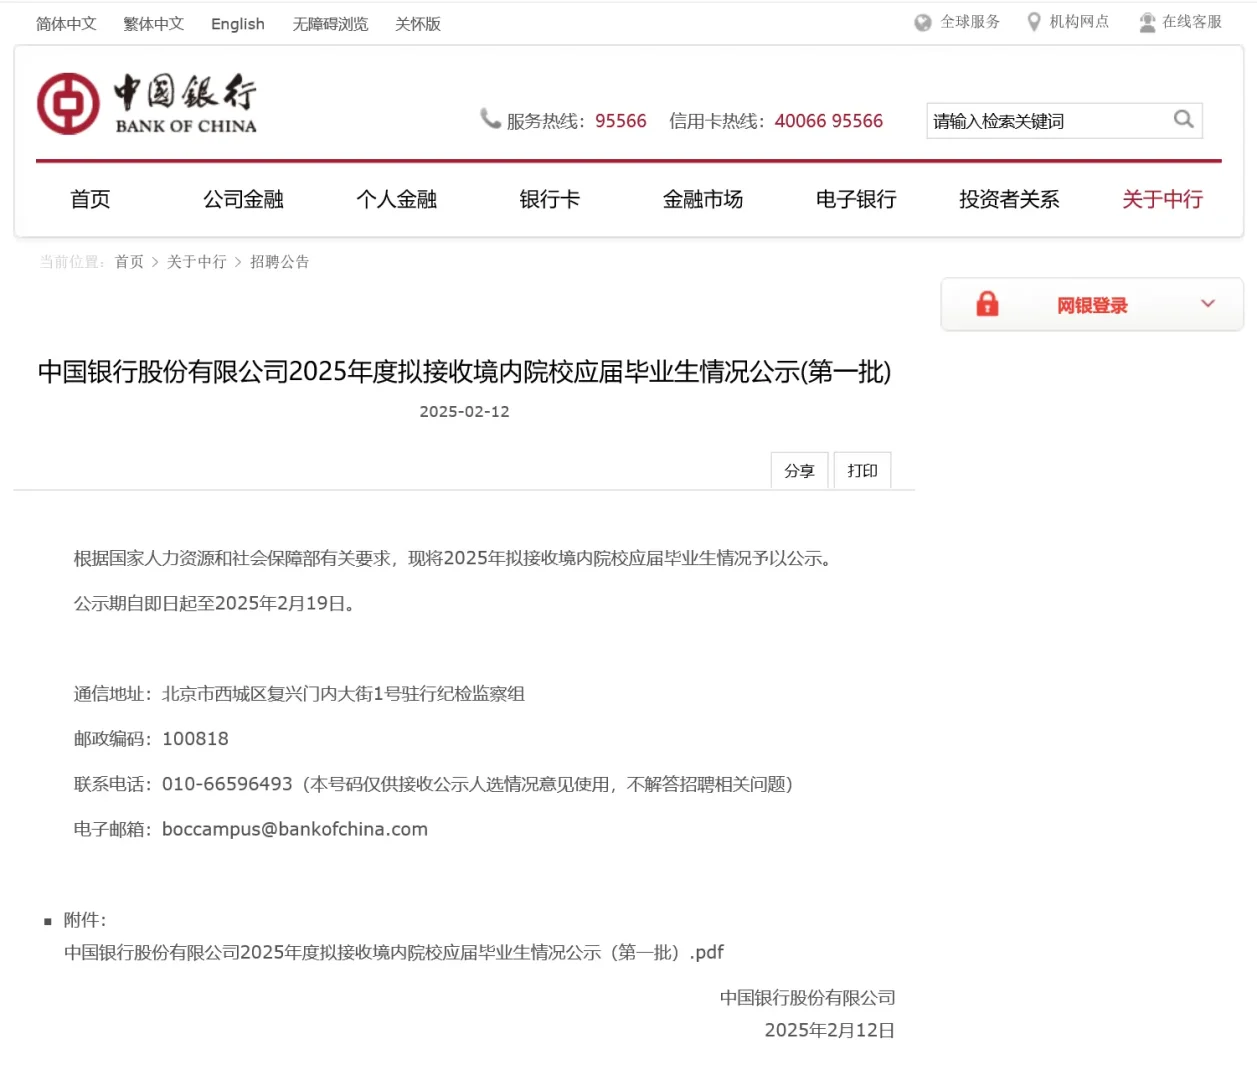This screenshot has width=1257, height=1080.
Task: Click the publish date 2025-02-12
Action: click(465, 412)
